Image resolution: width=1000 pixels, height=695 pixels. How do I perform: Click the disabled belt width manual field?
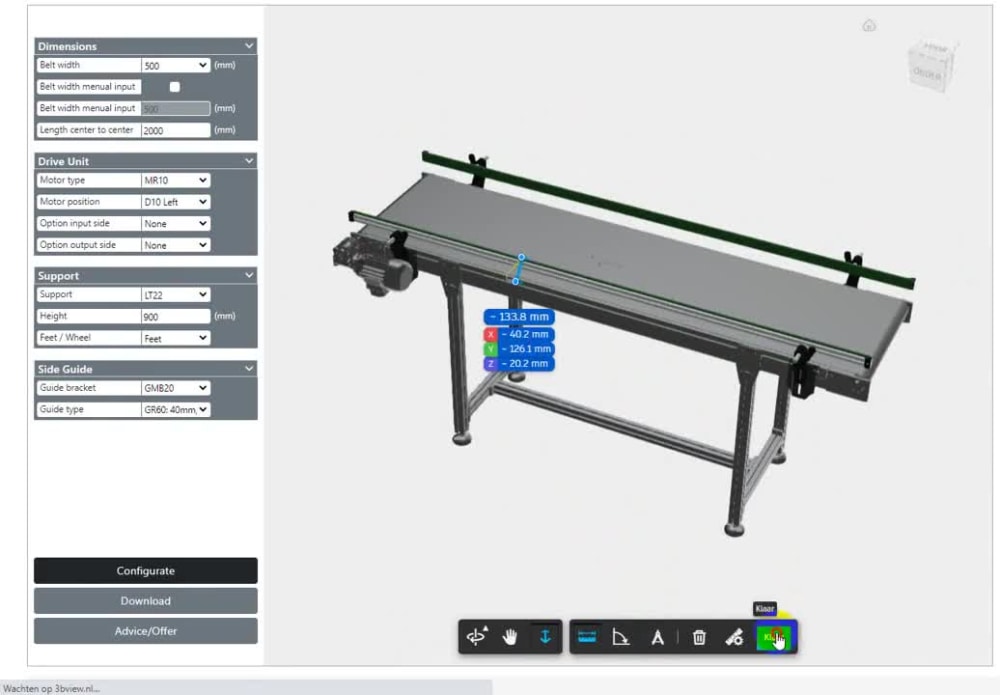pos(175,108)
